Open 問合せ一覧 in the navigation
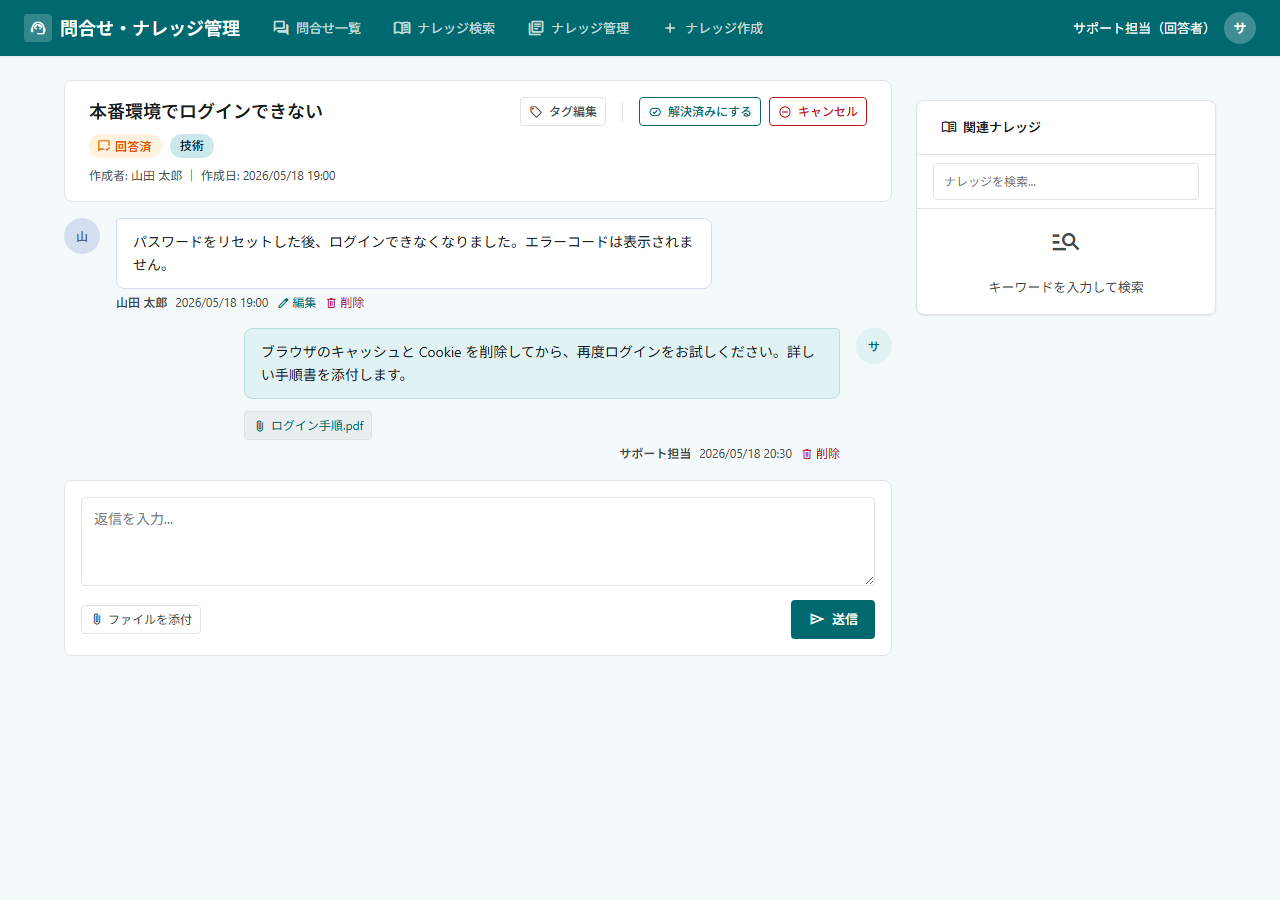Image resolution: width=1280 pixels, height=900 pixels. coord(317,28)
